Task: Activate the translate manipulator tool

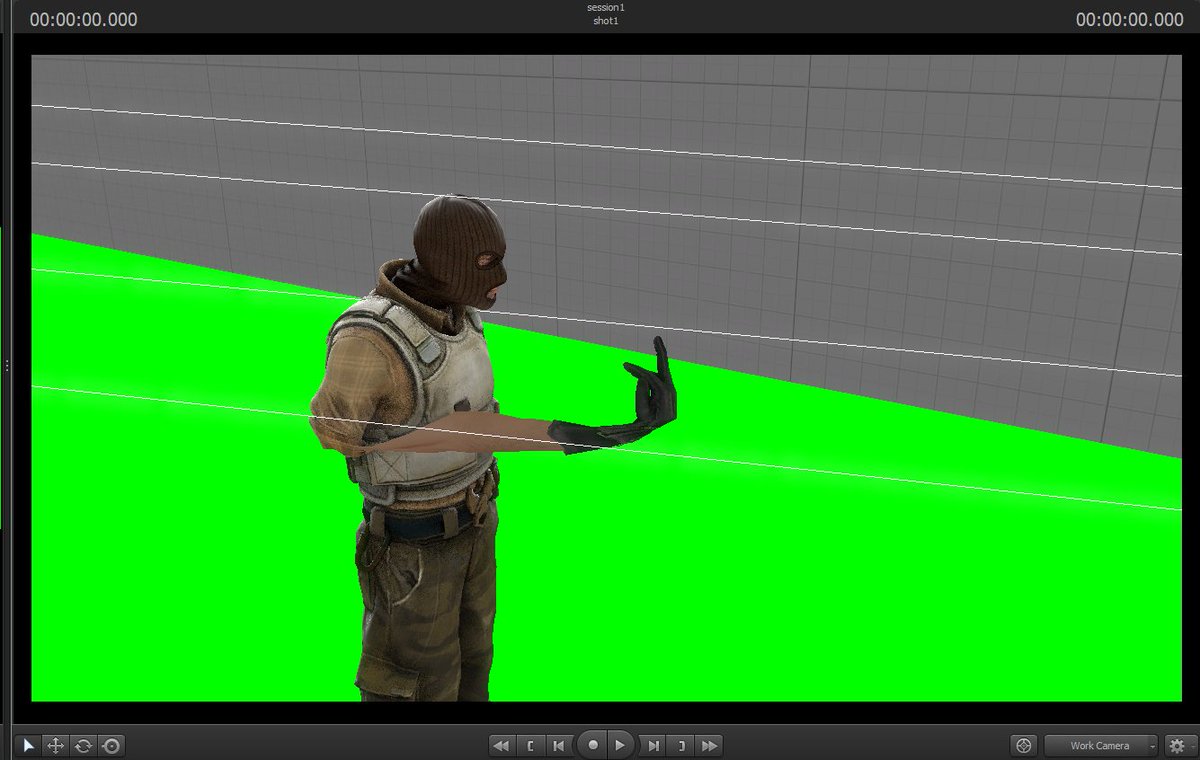Action: pyautogui.click(x=55, y=745)
